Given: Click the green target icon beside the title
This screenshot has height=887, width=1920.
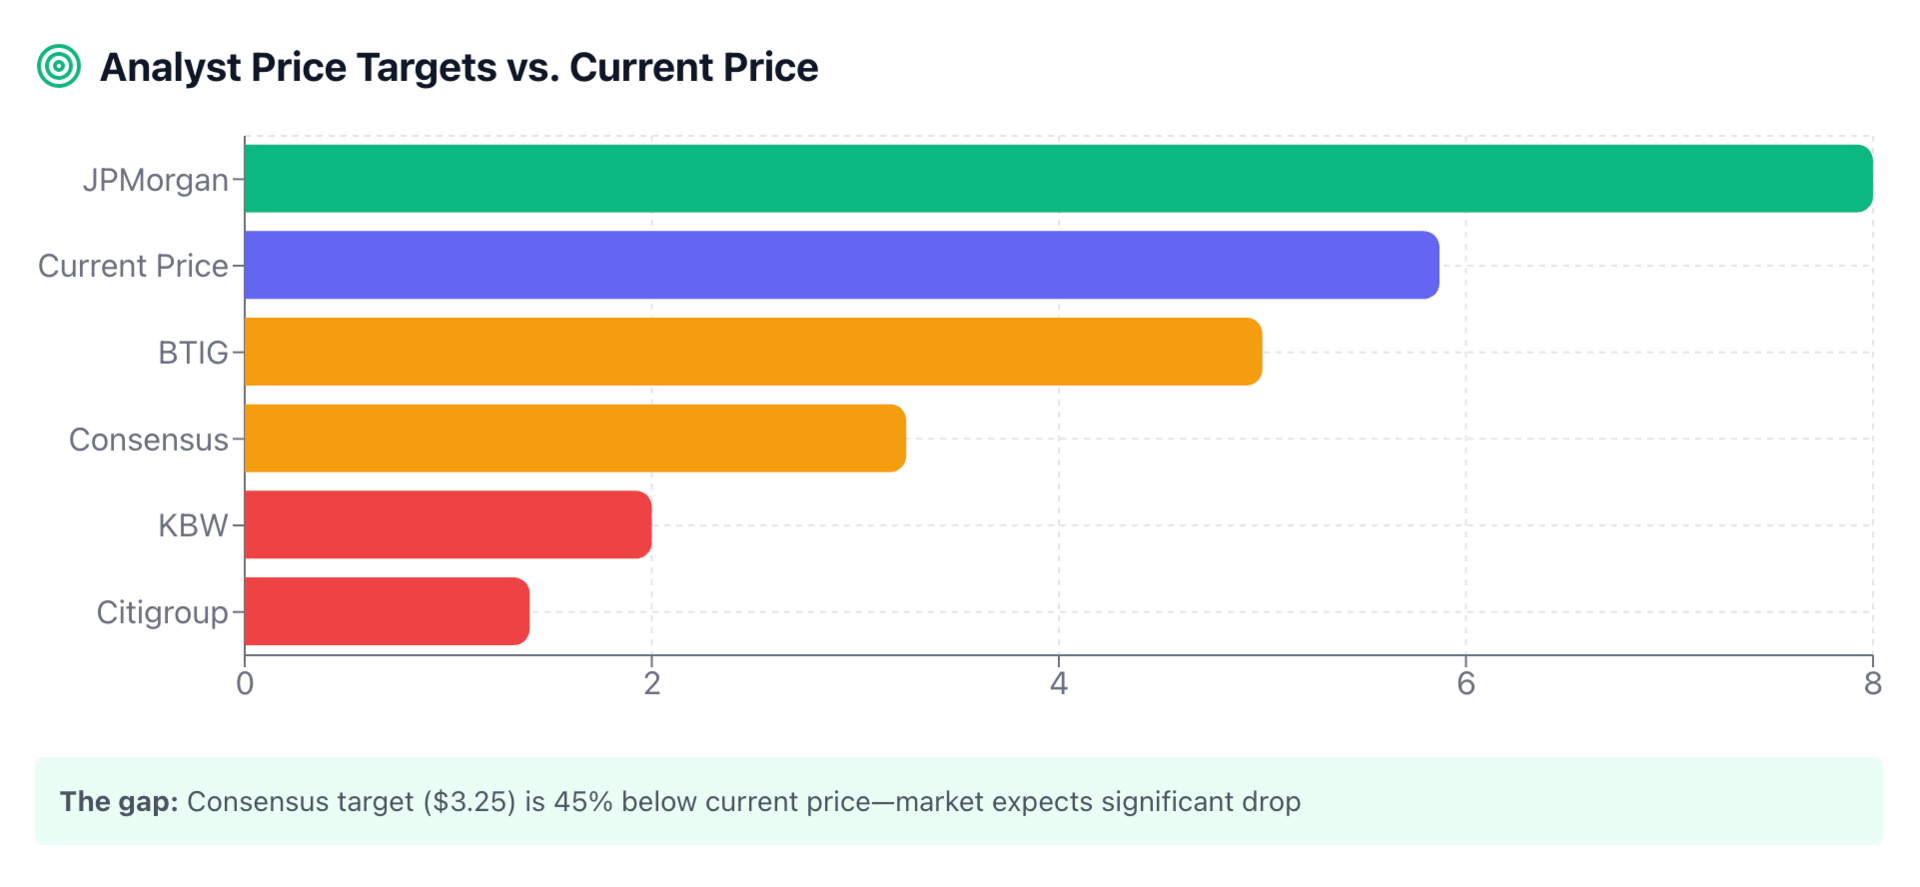Looking at the screenshot, I should 59,67.
